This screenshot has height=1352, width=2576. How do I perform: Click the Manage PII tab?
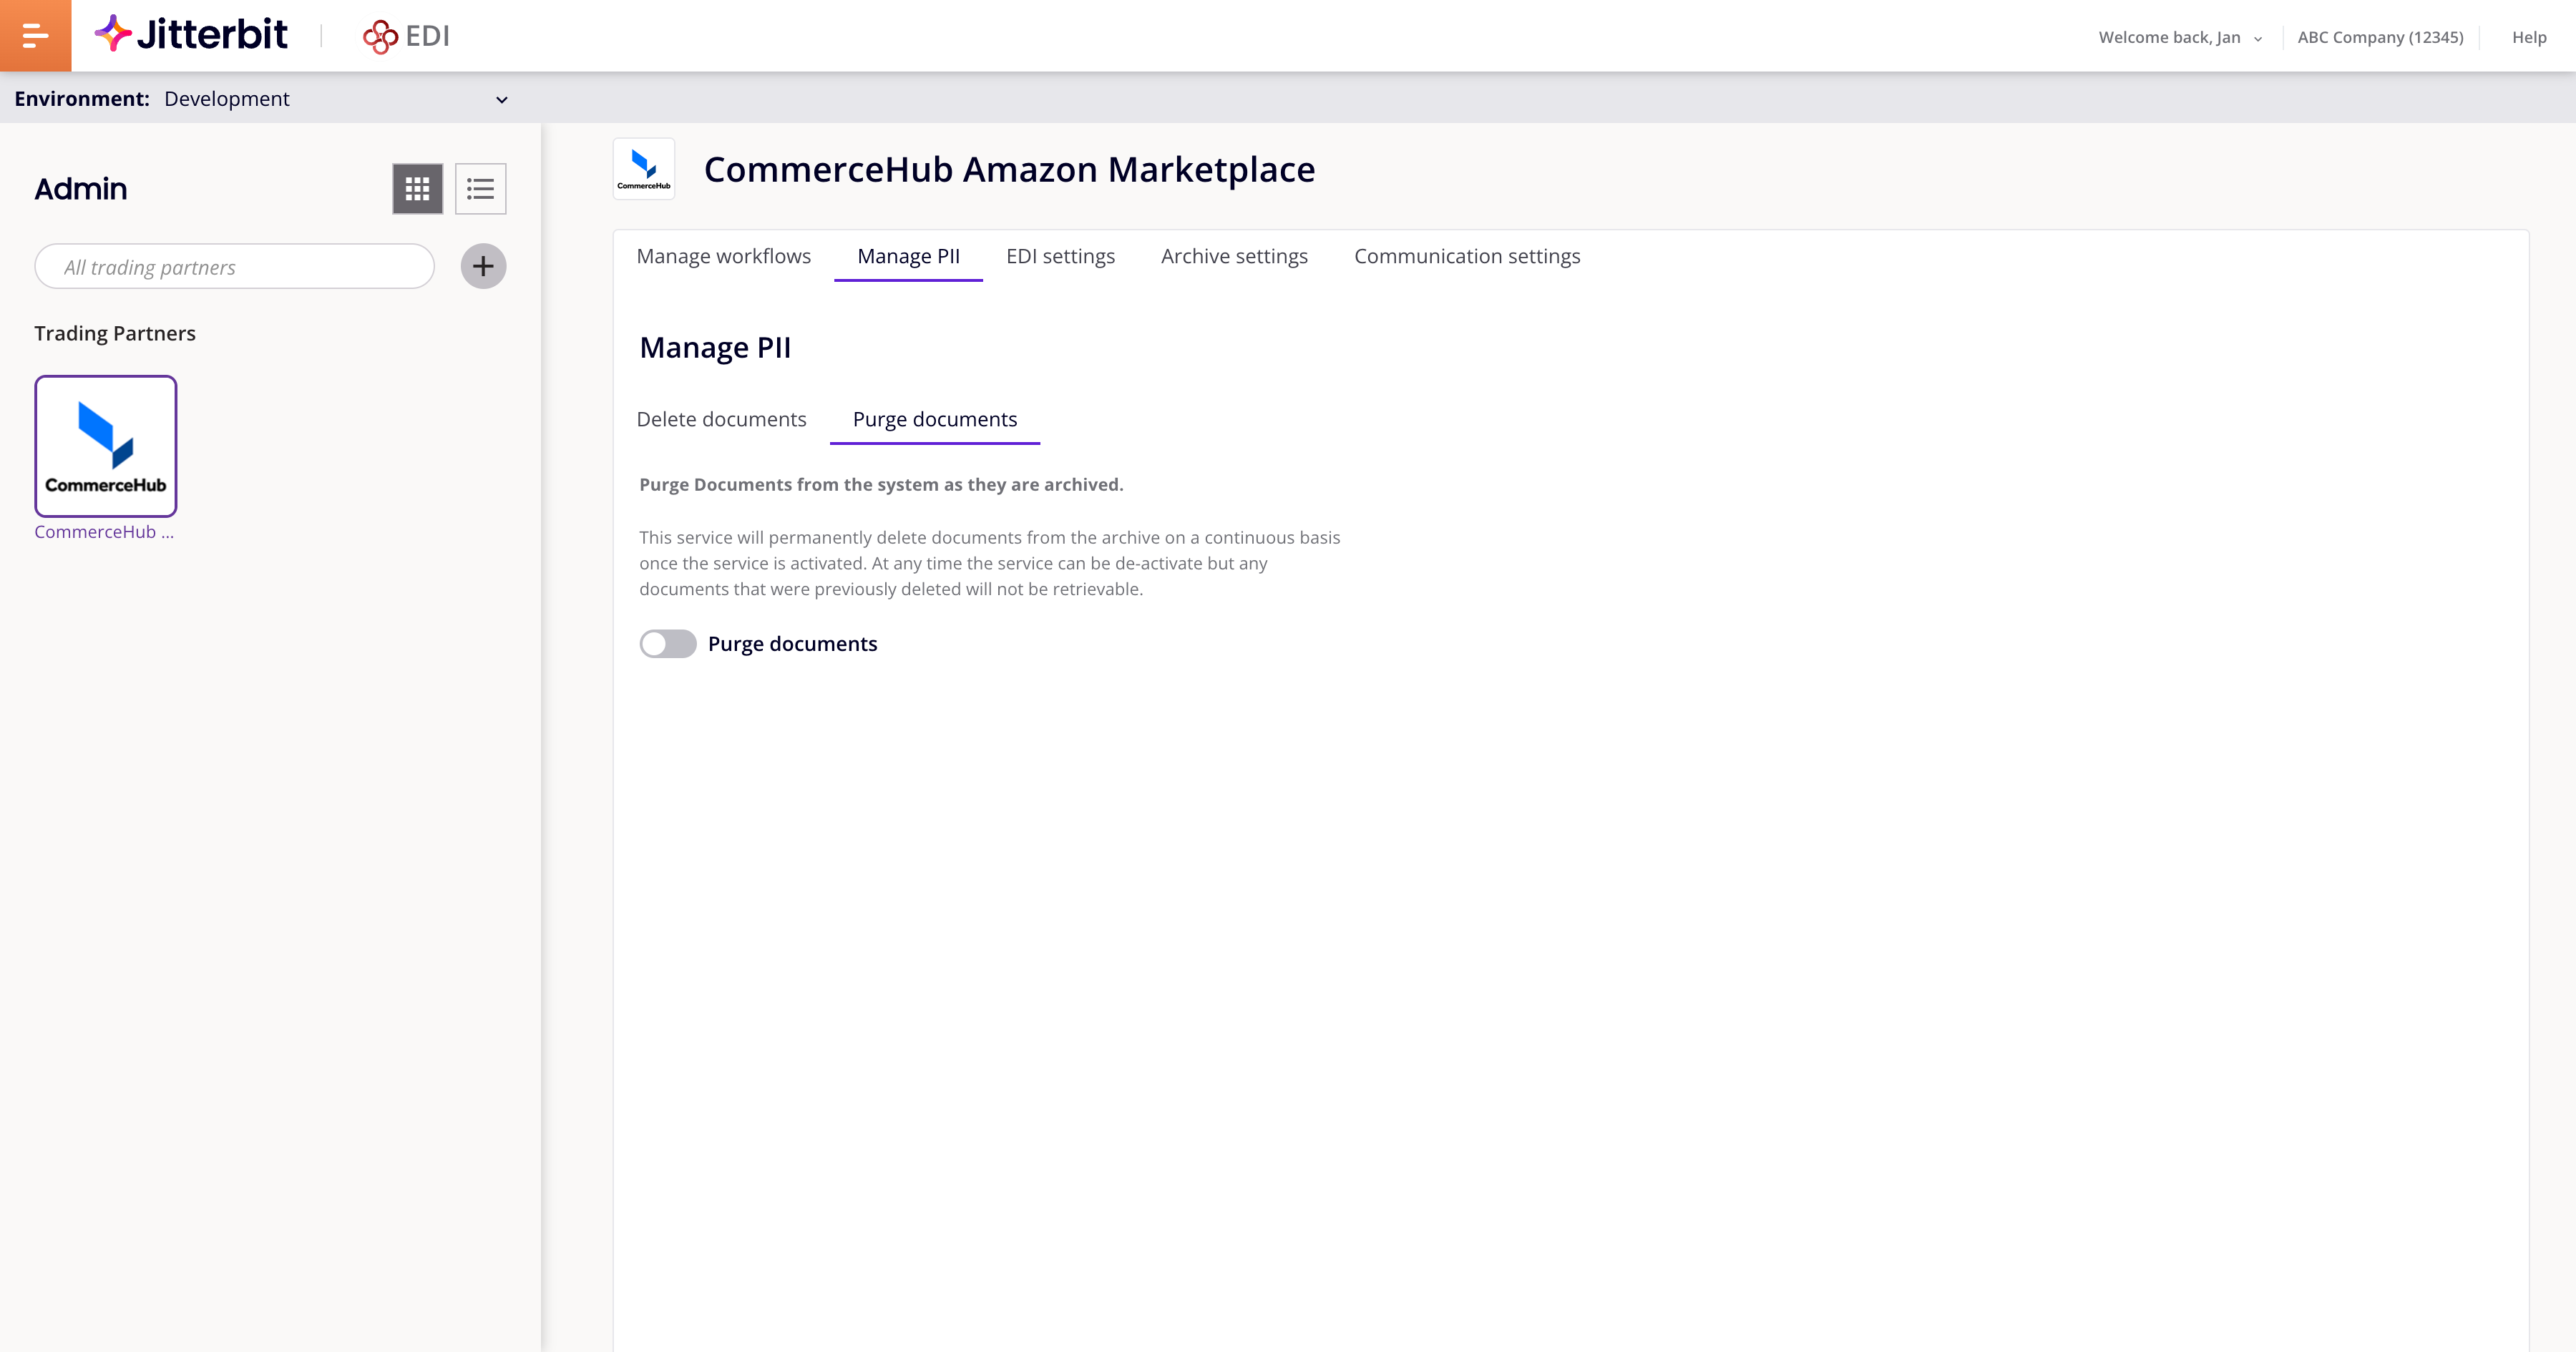click(908, 255)
